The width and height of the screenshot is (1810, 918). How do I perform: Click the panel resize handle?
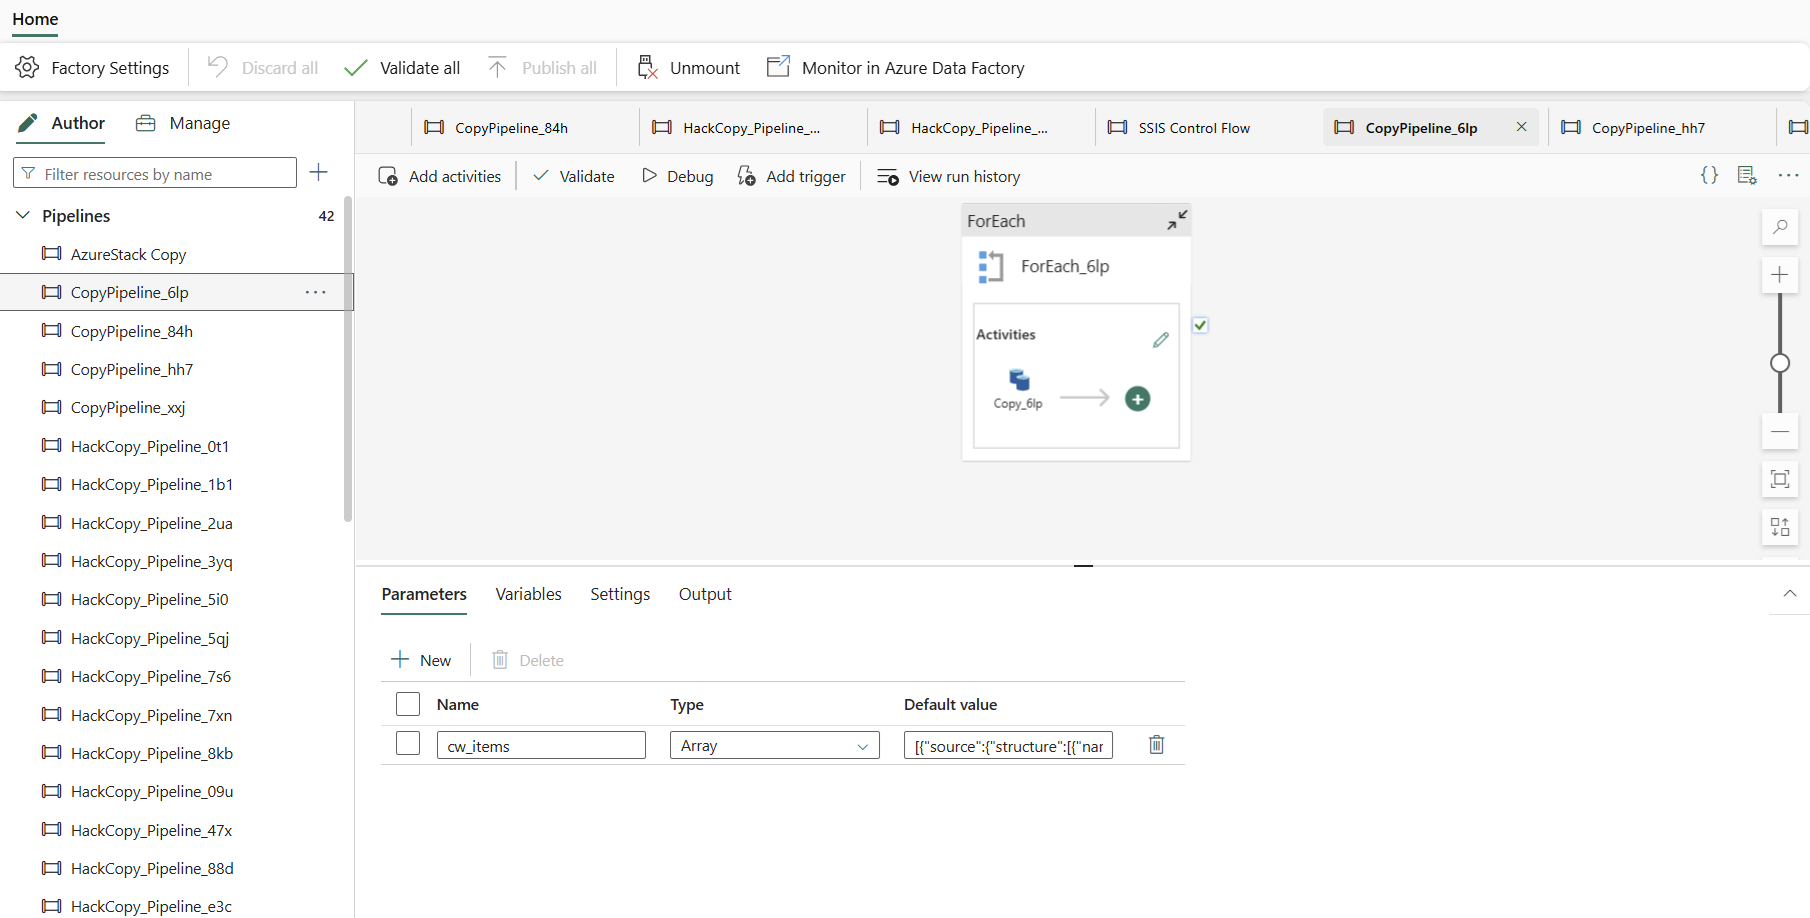coord(1083,566)
